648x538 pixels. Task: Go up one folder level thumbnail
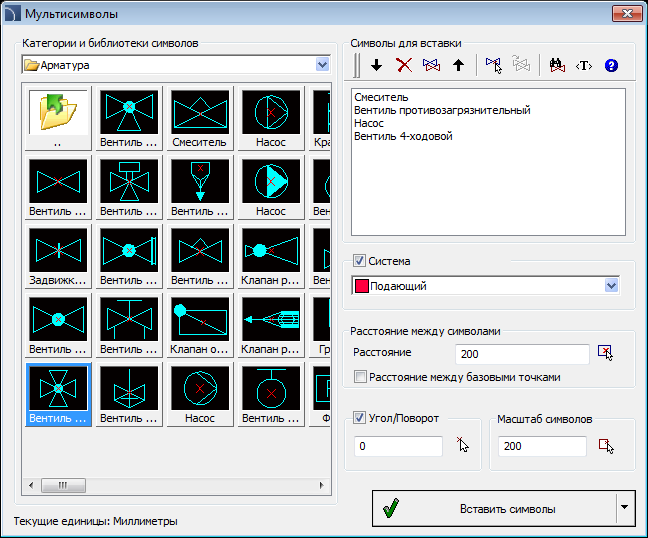pos(58,118)
